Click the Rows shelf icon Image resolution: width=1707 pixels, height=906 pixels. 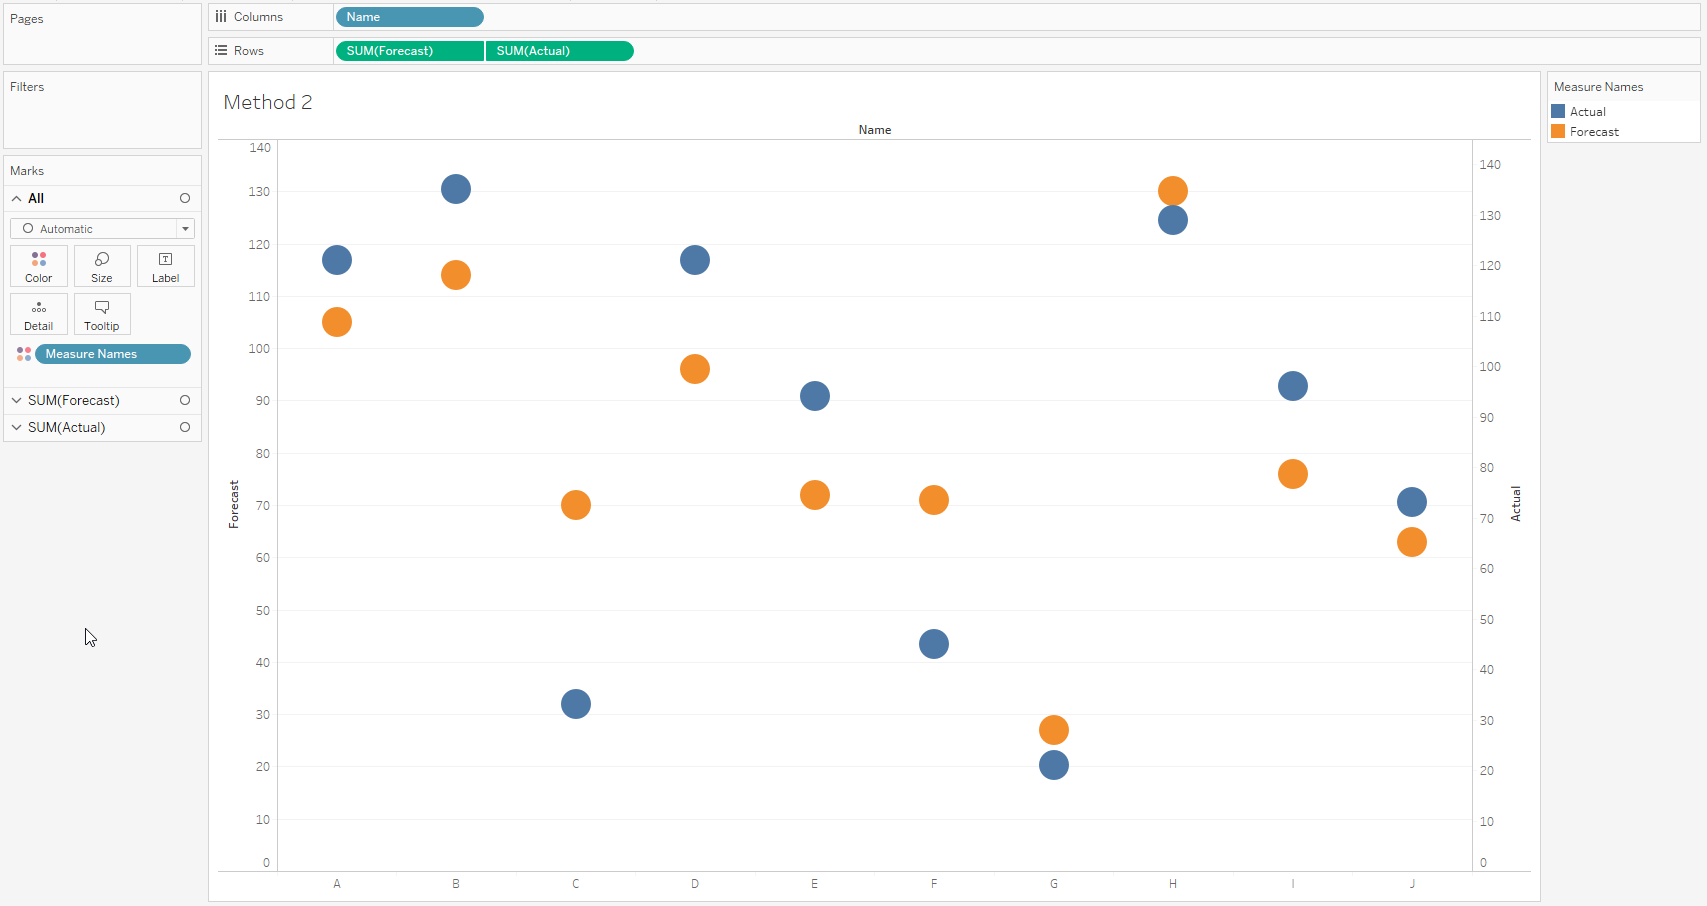[221, 51]
